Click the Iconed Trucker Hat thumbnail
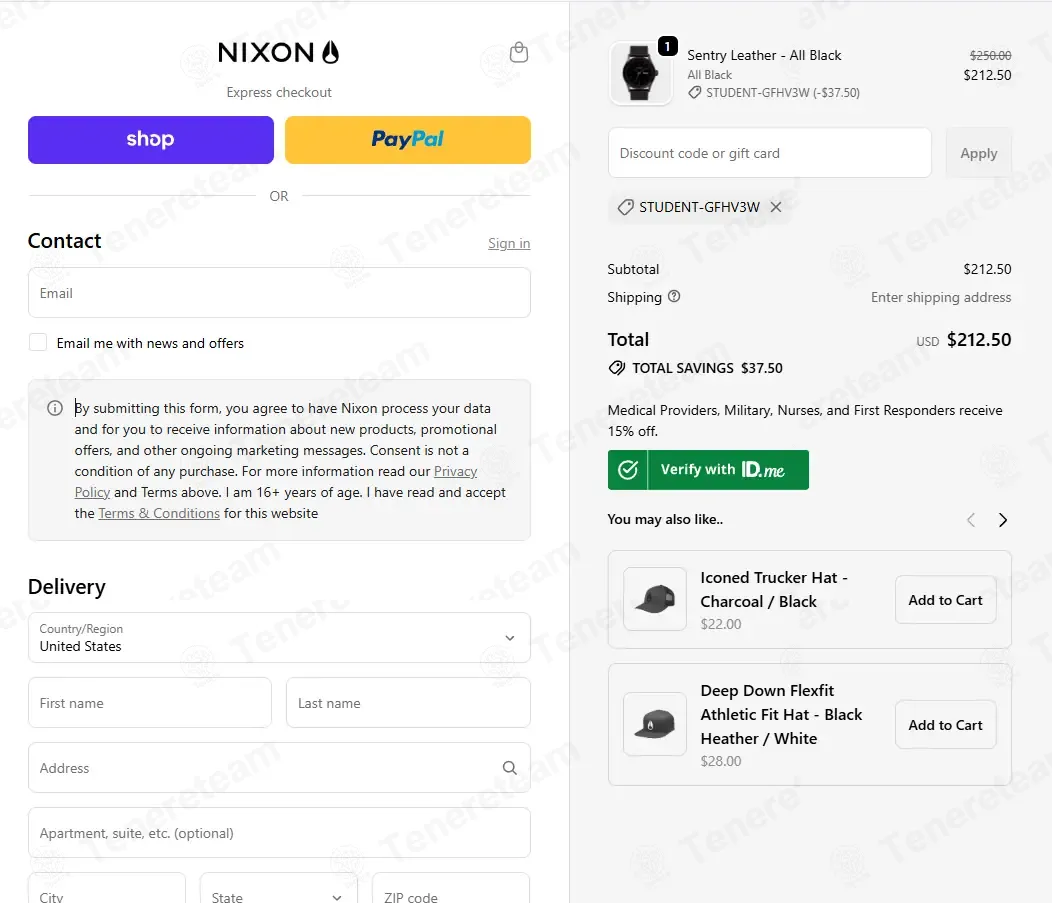This screenshot has height=903, width=1052. [x=655, y=598]
